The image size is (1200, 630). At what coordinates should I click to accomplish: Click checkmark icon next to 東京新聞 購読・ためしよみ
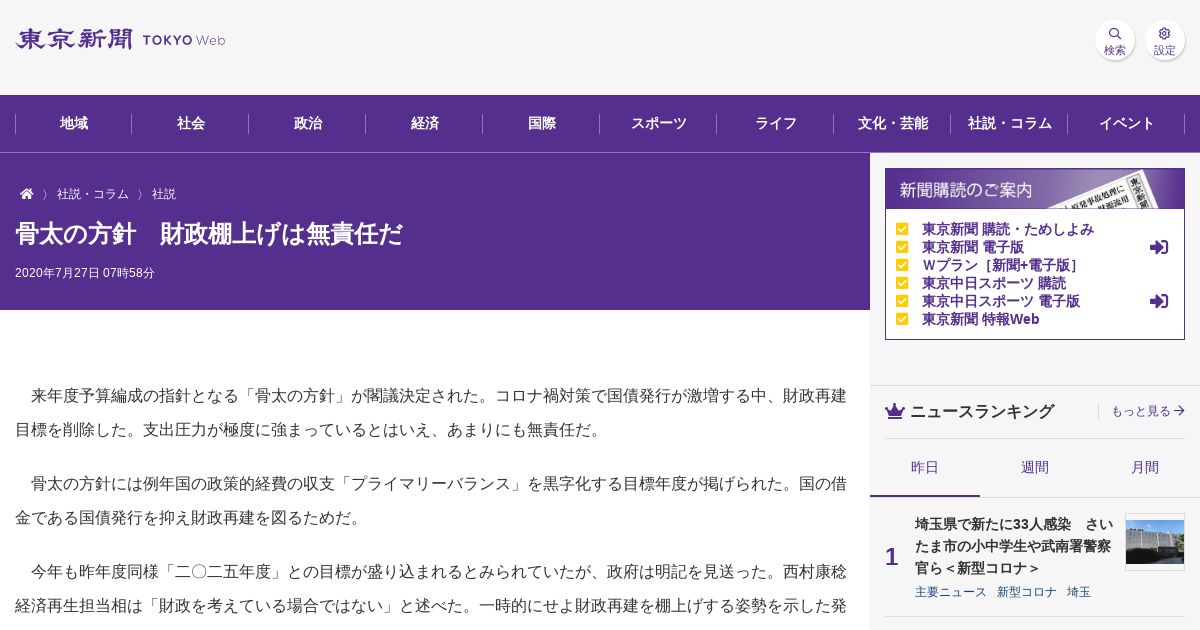pyautogui.click(x=902, y=229)
